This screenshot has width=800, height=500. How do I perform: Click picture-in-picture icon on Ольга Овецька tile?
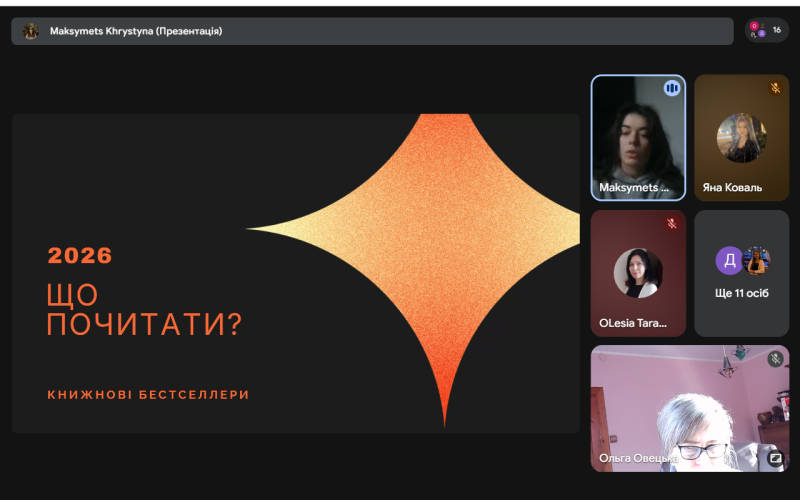(775, 458)
